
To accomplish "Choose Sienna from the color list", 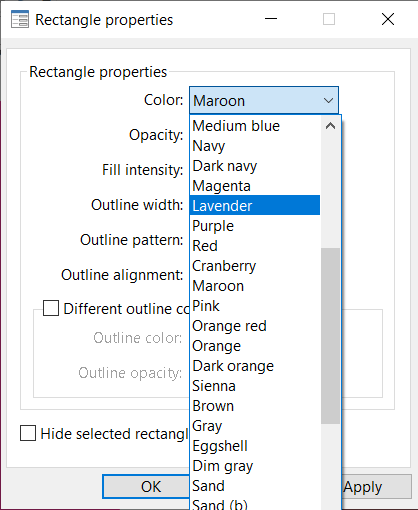I will 255,386.
